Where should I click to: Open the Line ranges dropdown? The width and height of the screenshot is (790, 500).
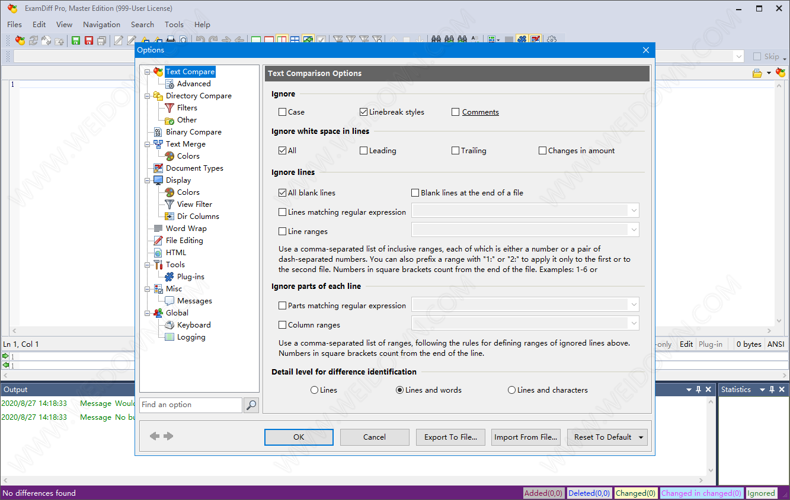[634, 230]
